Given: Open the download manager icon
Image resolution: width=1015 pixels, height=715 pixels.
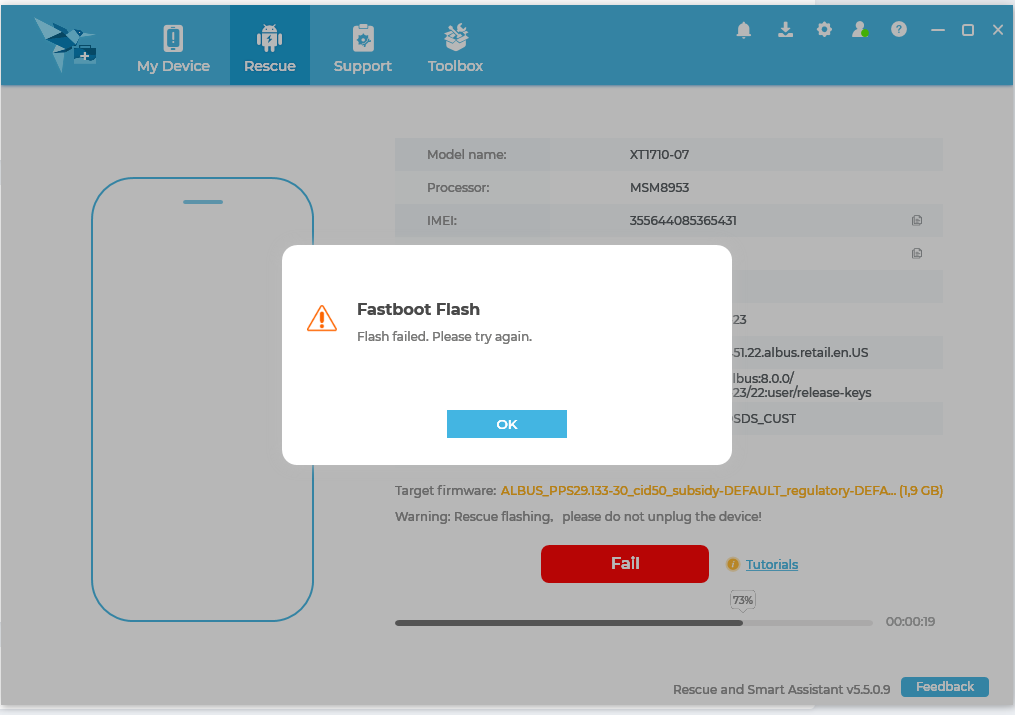Looking at the screenshot, I should tap(785, 30).
